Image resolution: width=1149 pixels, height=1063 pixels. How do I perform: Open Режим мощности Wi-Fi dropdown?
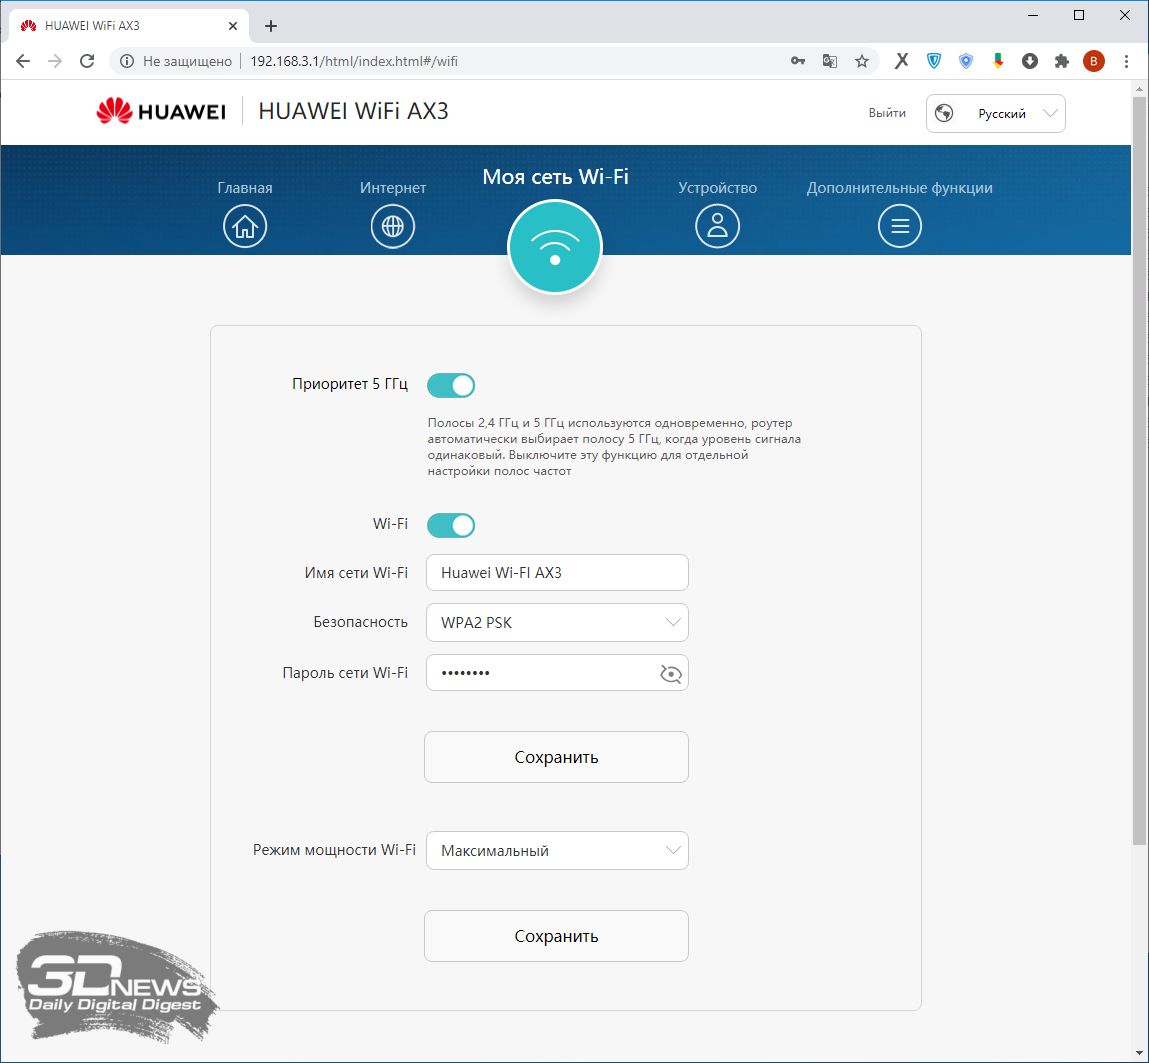(x=557, y=851)
